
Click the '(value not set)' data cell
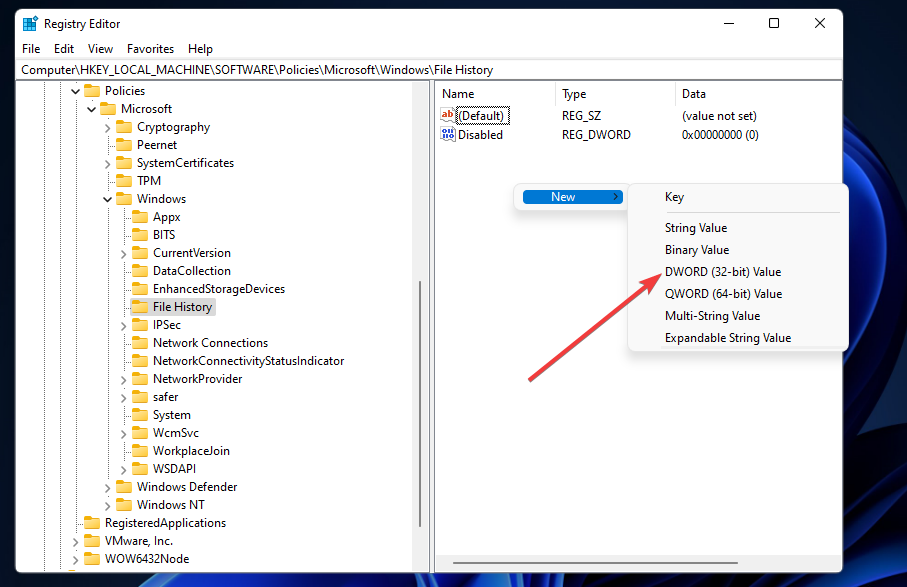(719, 116)
